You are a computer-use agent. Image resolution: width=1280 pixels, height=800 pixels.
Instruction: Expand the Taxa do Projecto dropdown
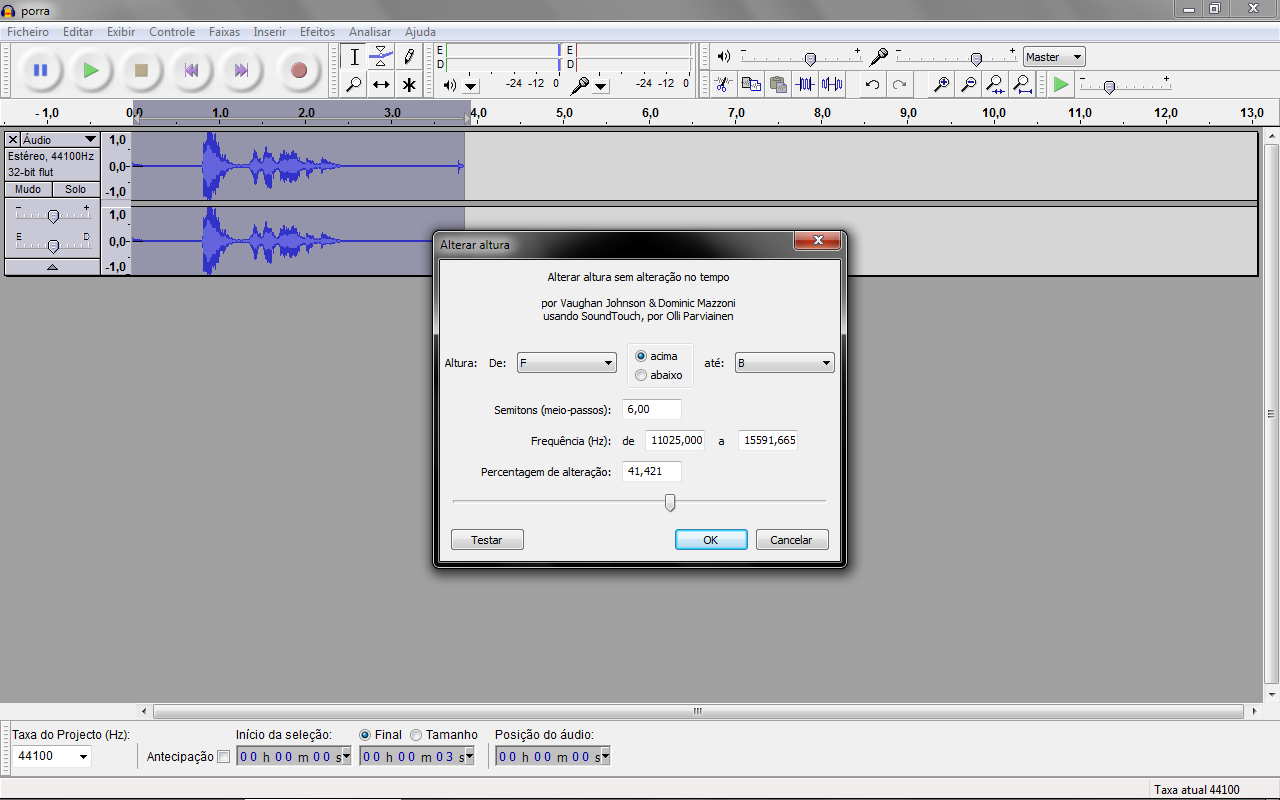pos(83,757)
